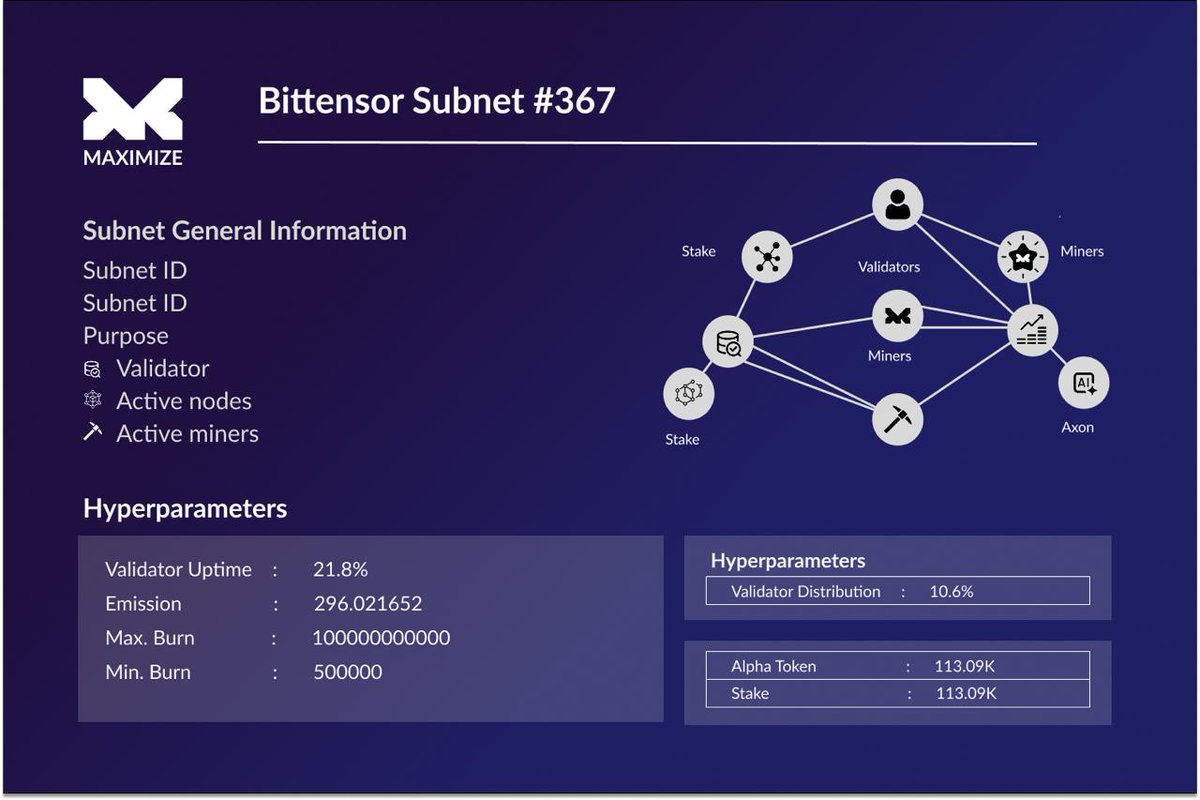Image resolution: width=1200 pixels, height=800 pixels.
Task: Click the Validators label in the diagram
Action: click(x=889, y=267)
